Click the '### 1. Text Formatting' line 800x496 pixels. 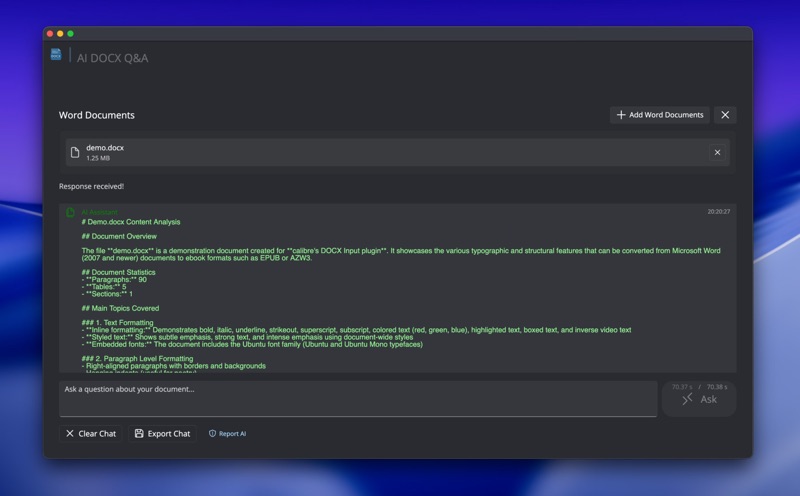pyautogui.click(x=117, y=323)
